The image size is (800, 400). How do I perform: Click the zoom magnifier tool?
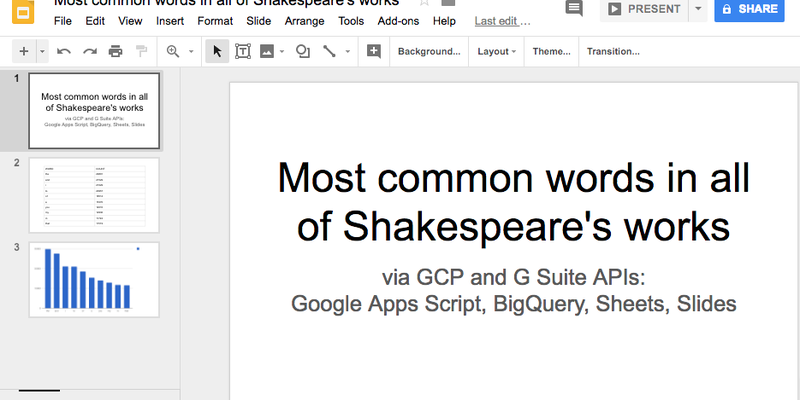[x=173, y=51]
